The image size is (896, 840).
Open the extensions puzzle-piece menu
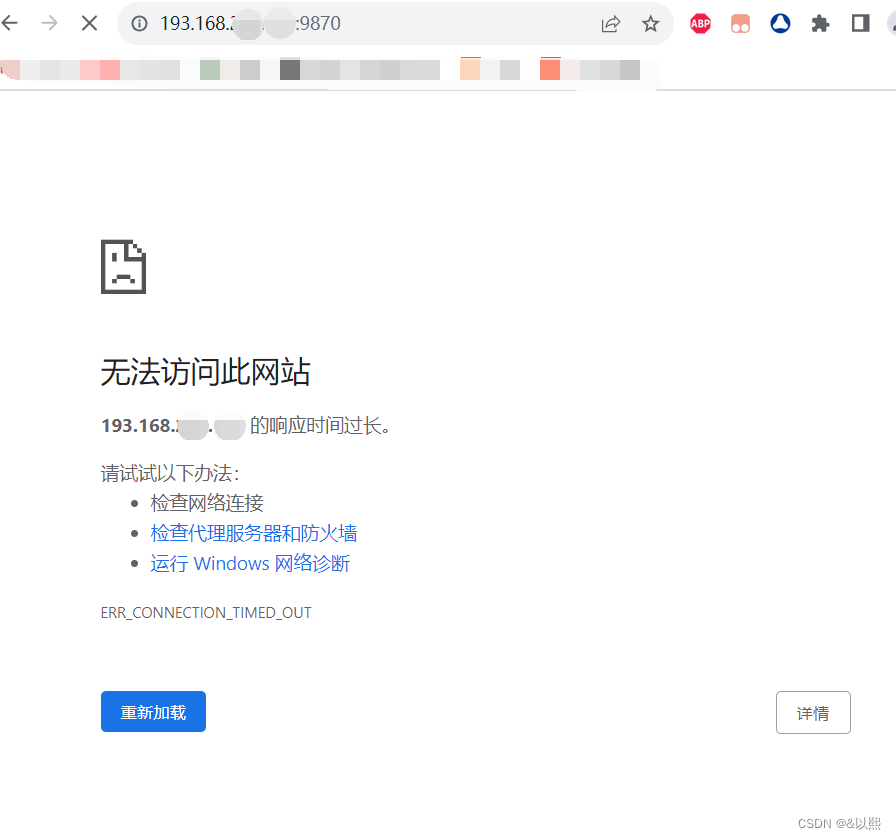tap(820, 23)
